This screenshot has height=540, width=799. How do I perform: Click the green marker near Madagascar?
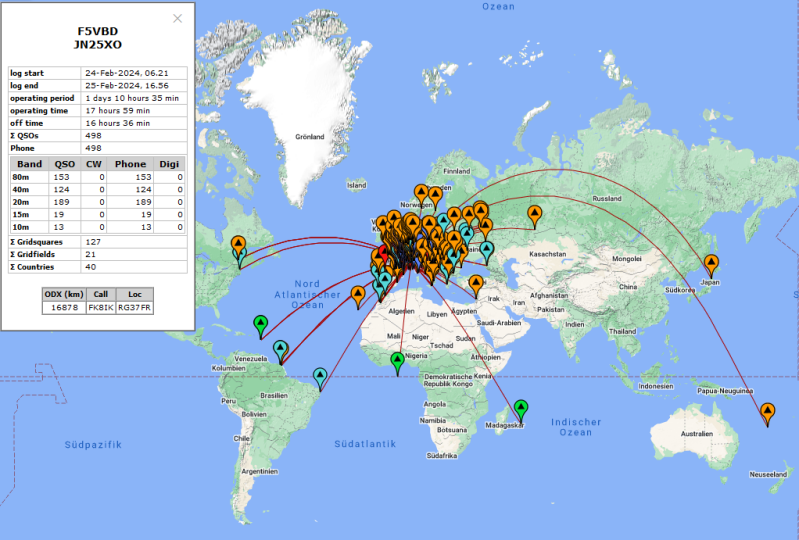click(x=521, y=409)
